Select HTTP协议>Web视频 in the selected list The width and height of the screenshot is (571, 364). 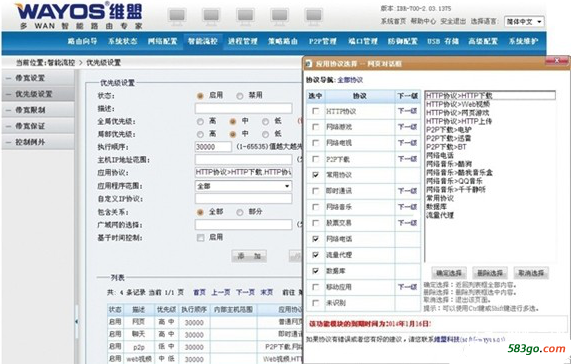click(x=458, y=104)
